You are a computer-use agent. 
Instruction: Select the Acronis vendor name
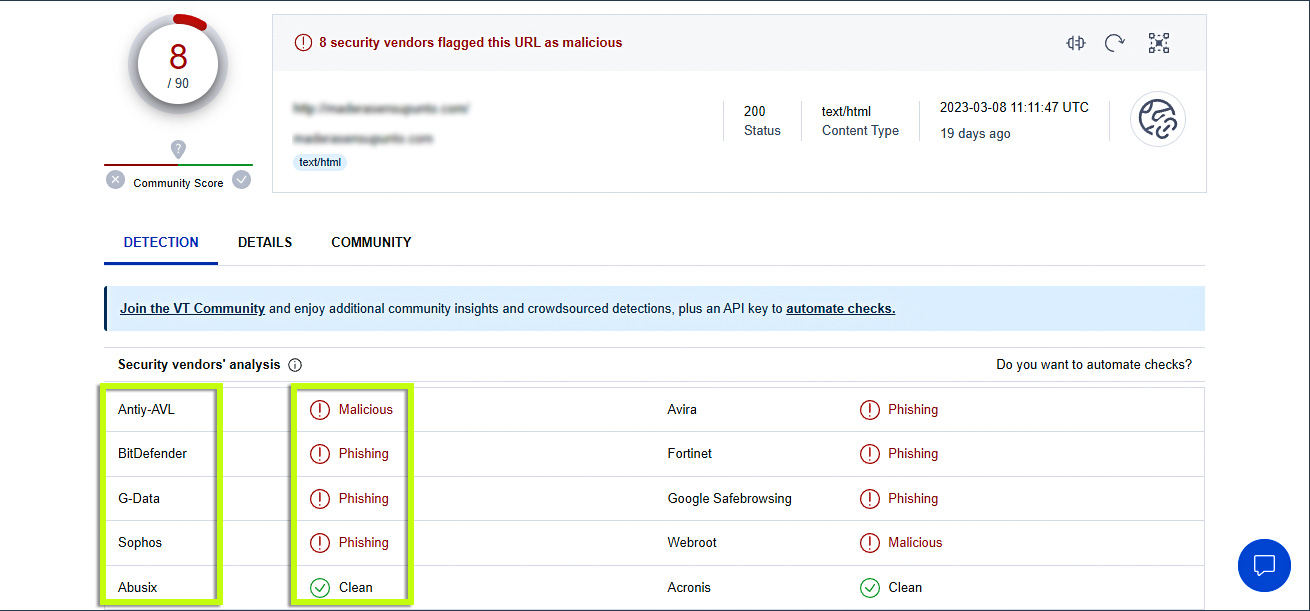tap(689, 587)
